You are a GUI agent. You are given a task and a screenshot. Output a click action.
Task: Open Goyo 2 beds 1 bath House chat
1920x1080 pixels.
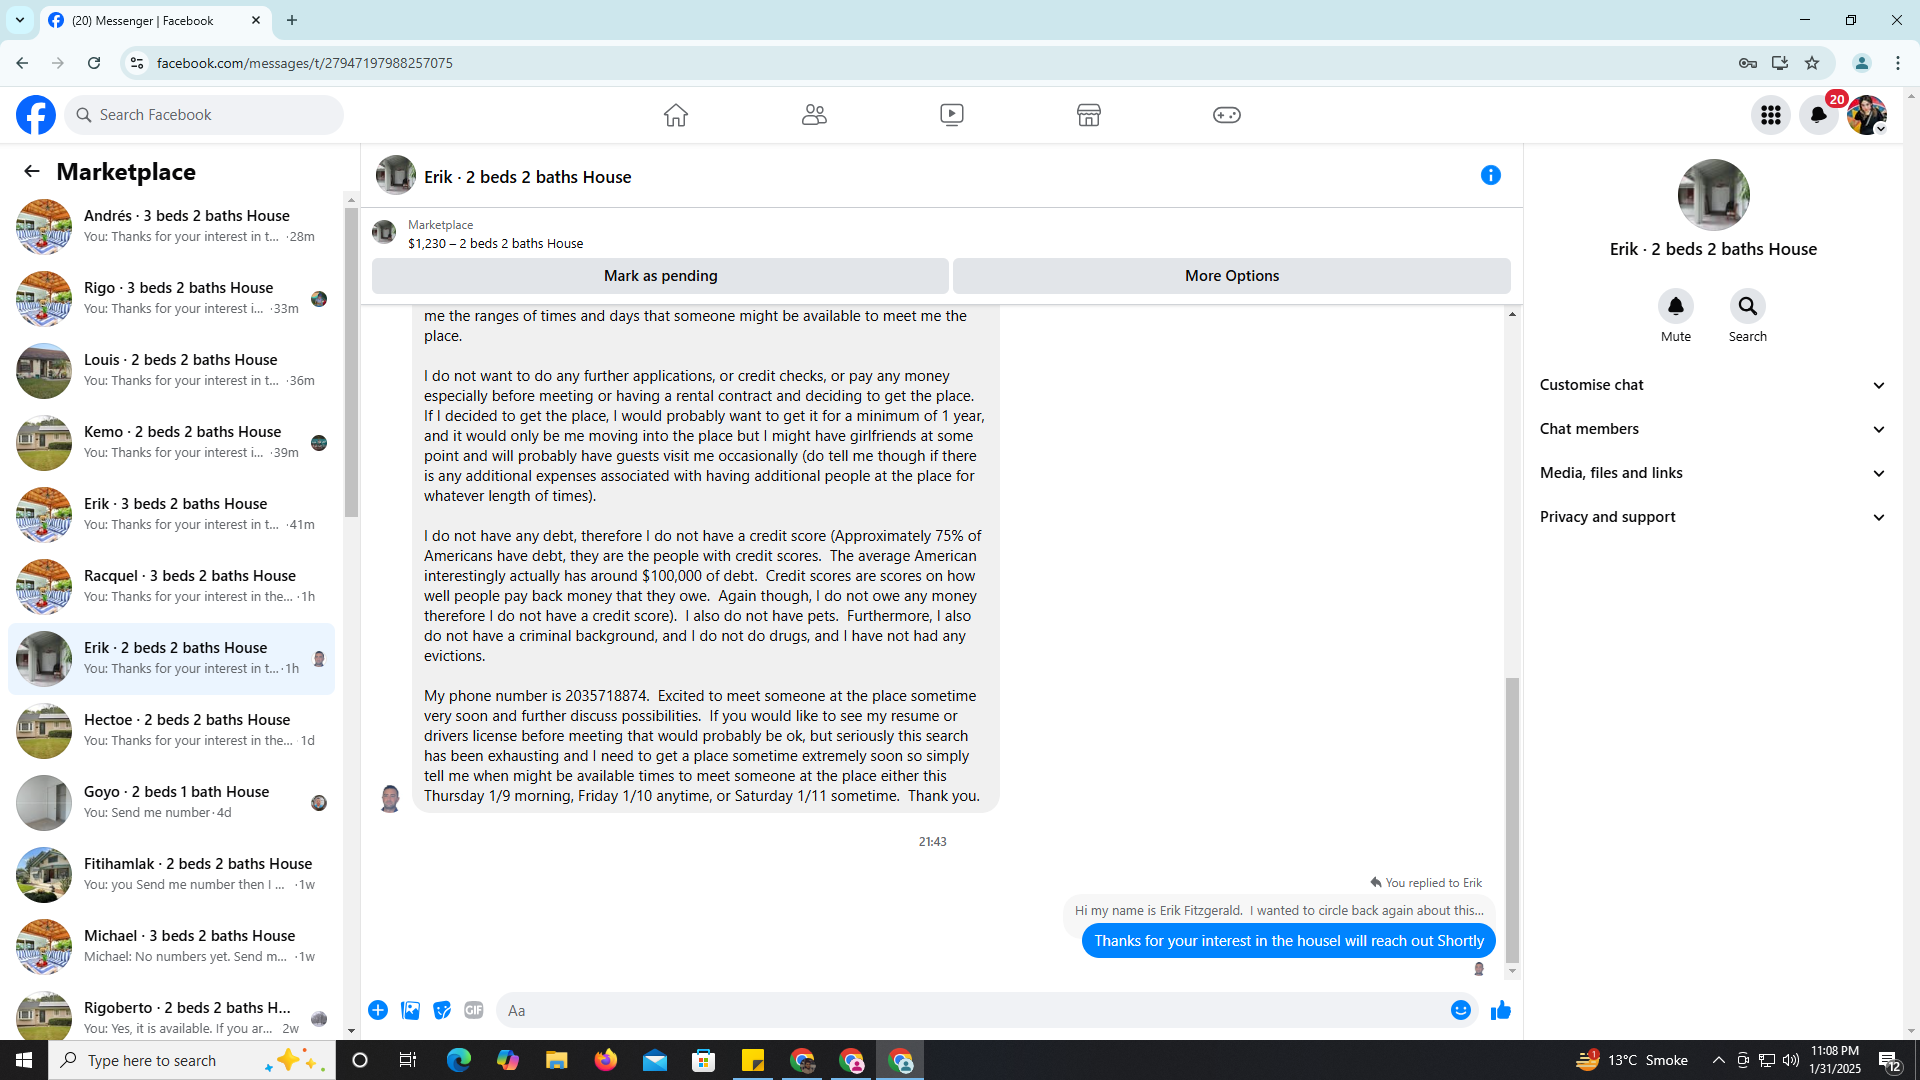coord(171,802)
